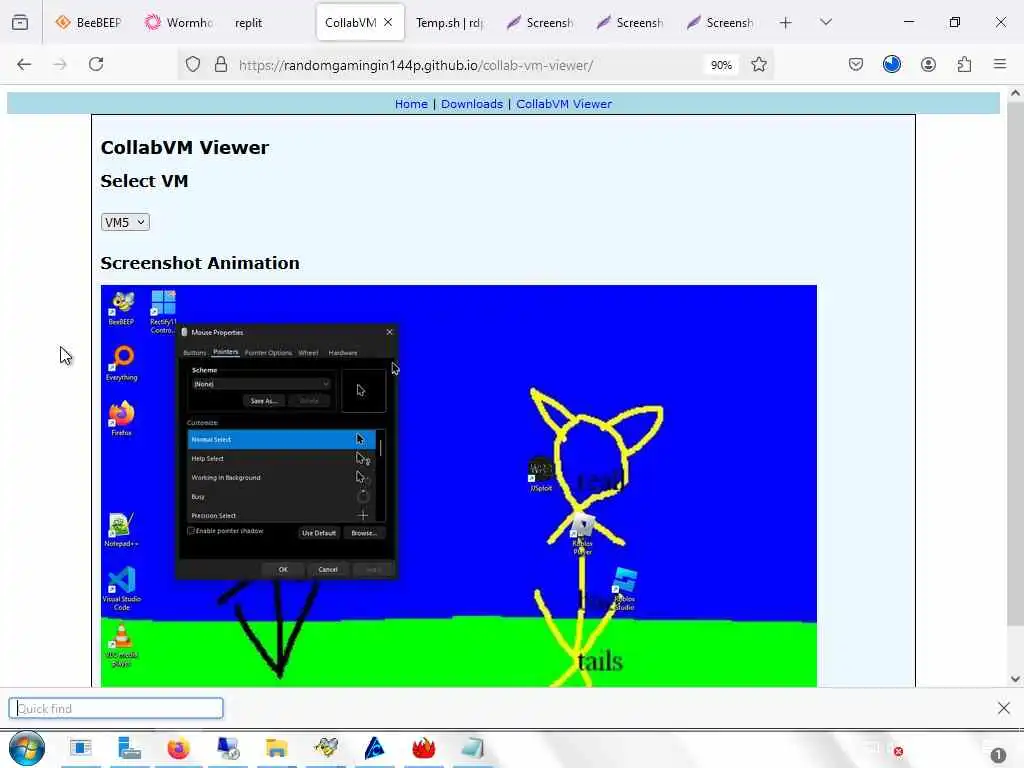Click the VLC media player desktop icon in the VM
The width and height of the screenshot is (1024, 768).
(x=121, y=645)
